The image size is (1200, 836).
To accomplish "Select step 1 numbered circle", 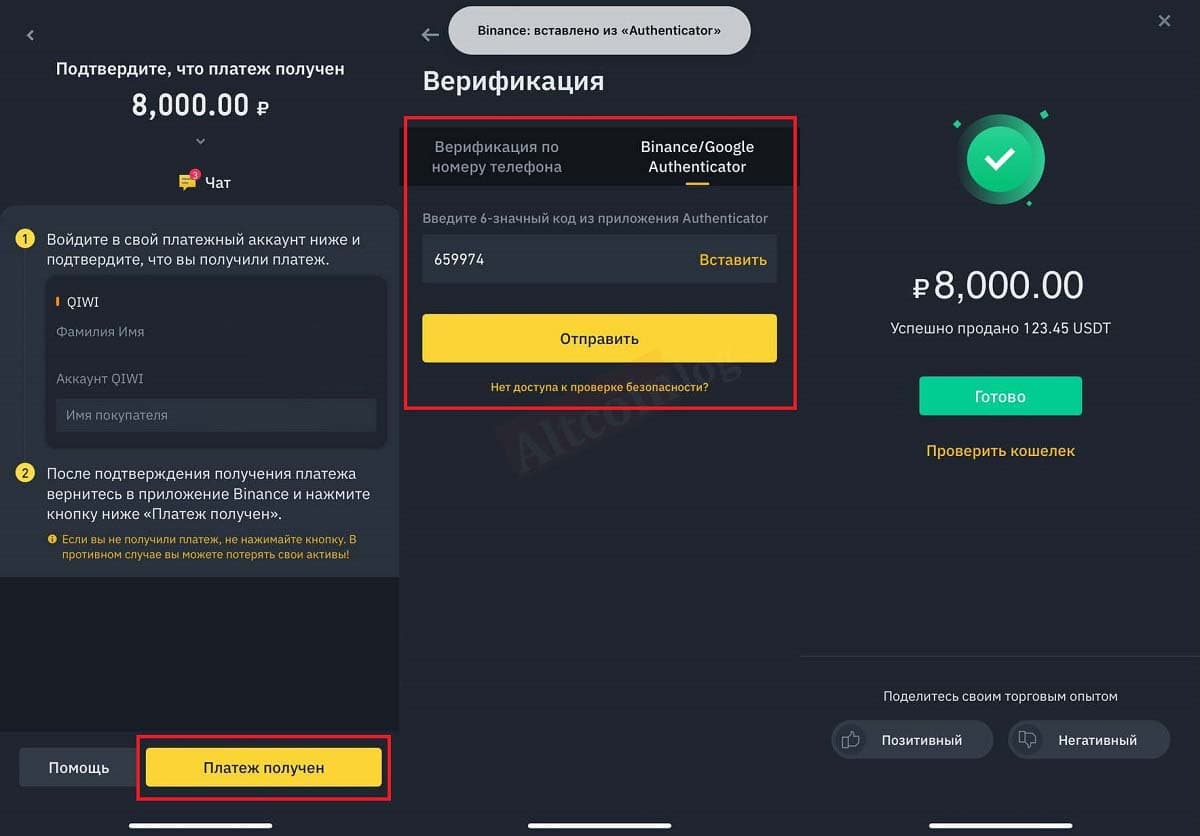I will pos(26,240).
